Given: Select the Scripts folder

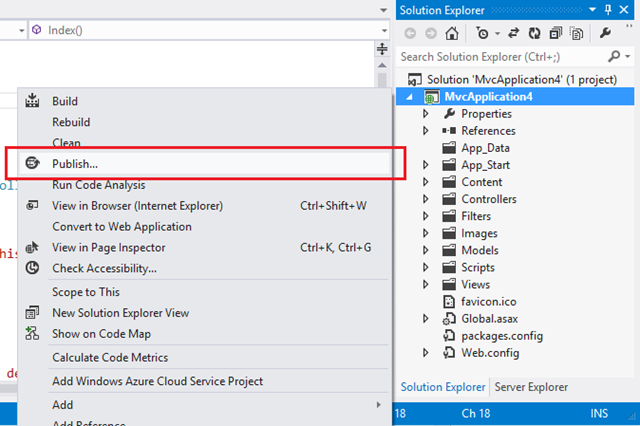Looking at the screenshot, I should 478,267.
